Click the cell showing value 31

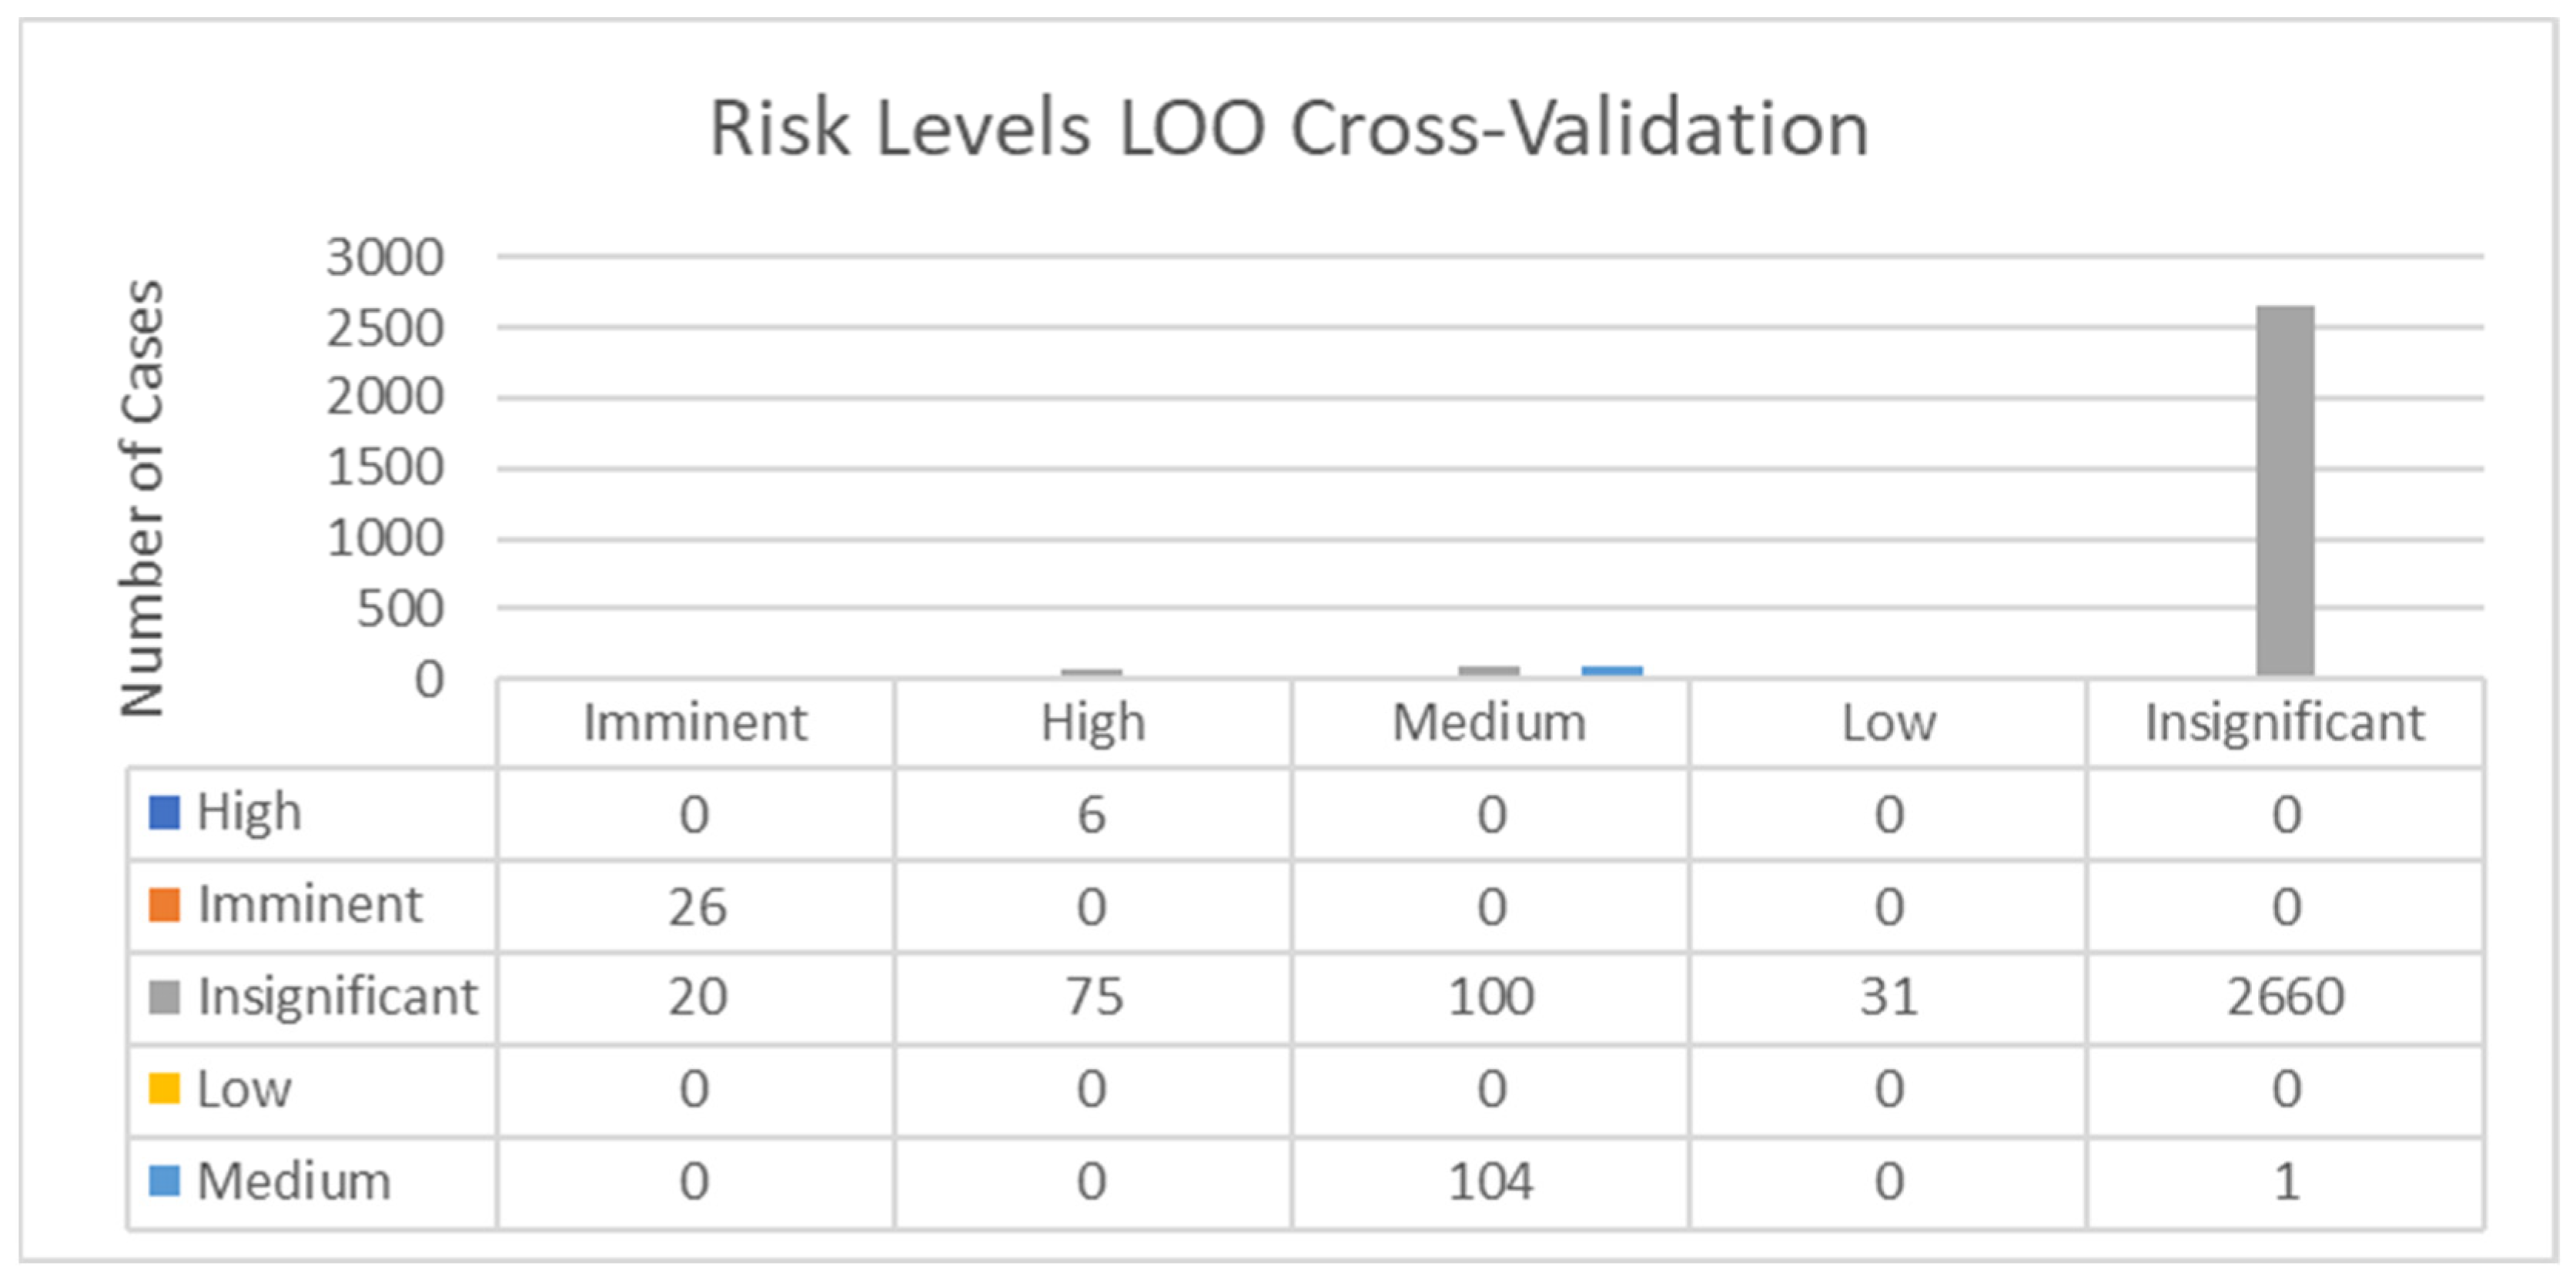[1888, 997]
